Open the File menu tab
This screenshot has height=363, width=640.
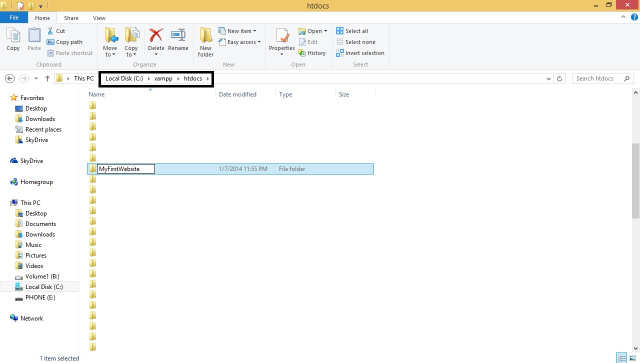pyautogui.click(x=14, y=18)
